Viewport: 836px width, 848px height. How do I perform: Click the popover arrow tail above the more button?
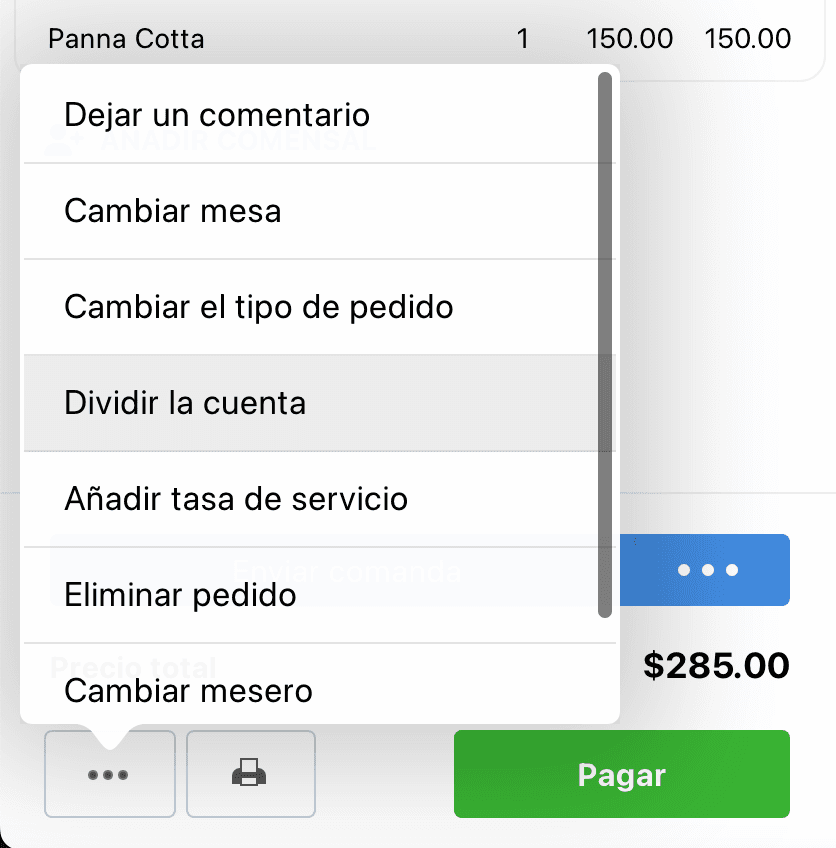(110, 737)
